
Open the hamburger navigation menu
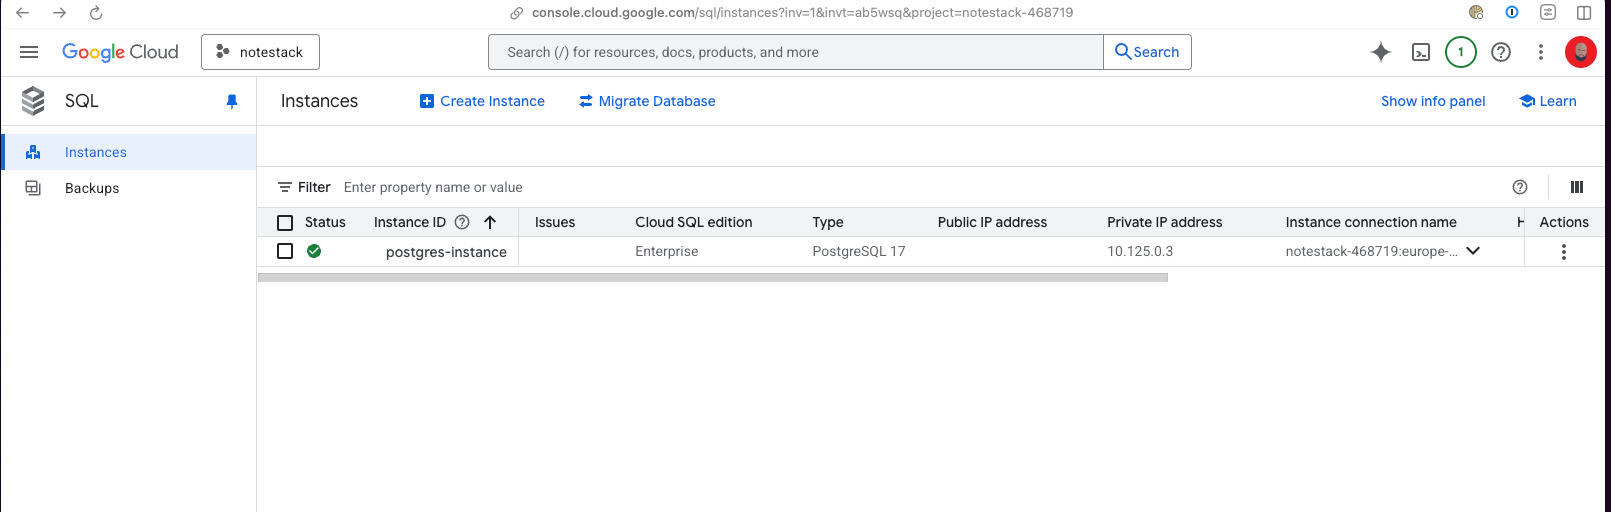[29, 52]
